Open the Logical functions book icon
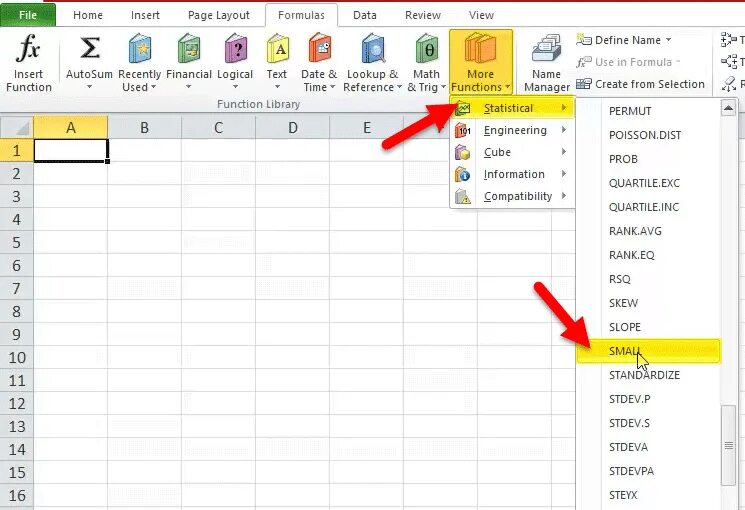745x510 pixels. [x=236, y=48]
